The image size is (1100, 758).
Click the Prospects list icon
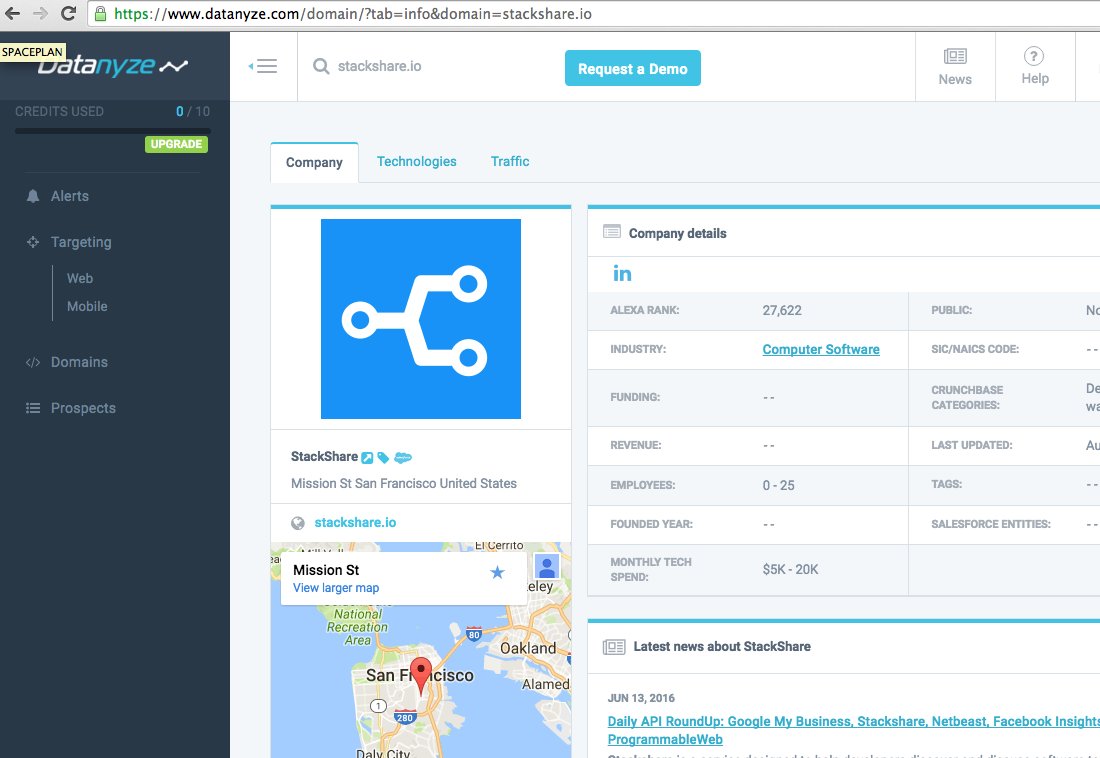point(32,408)
